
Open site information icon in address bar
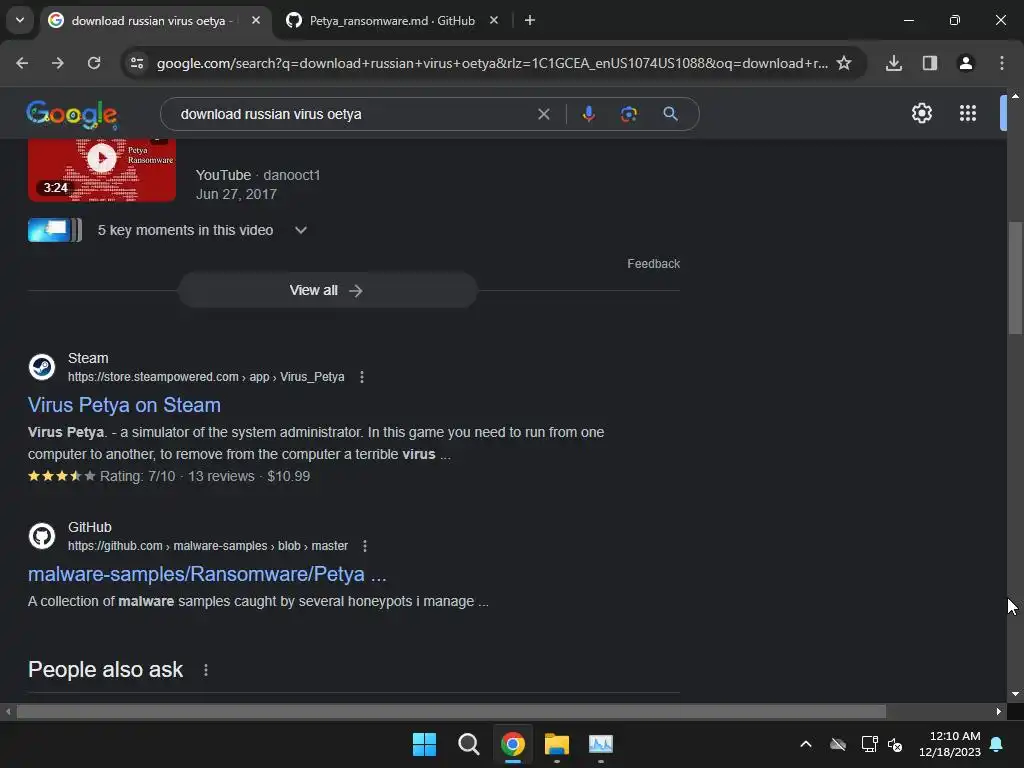137,63
